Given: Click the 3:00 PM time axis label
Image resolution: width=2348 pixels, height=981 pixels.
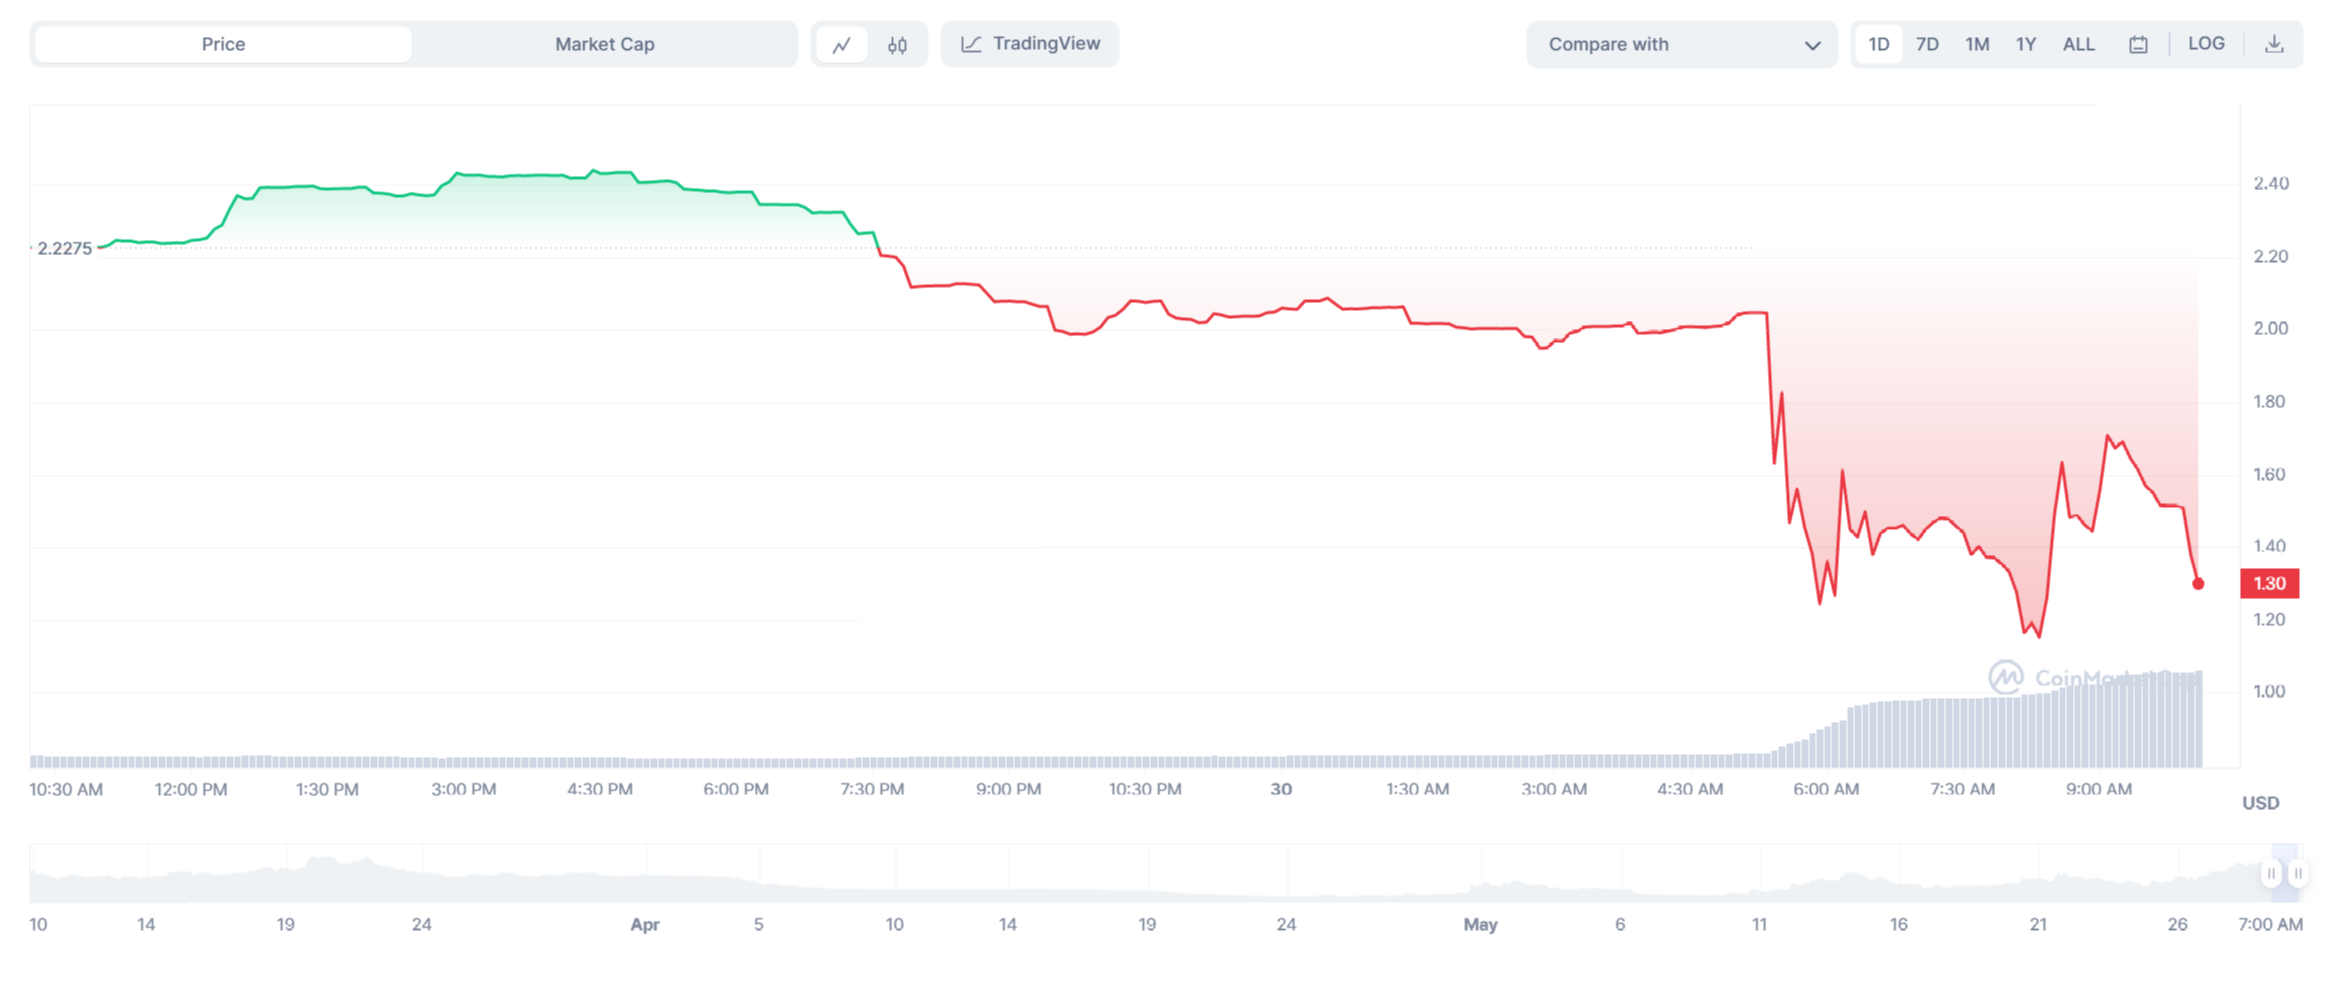Looking at the screenshot, I should pos(464,789).
